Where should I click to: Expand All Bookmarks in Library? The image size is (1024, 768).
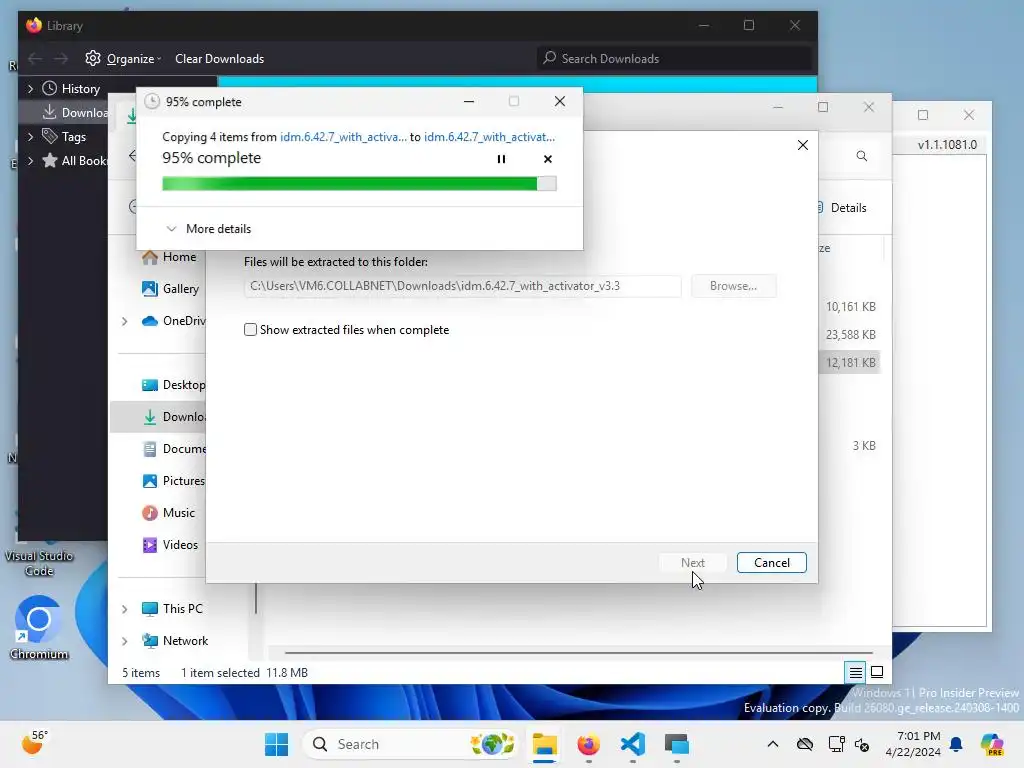(30, 161)
